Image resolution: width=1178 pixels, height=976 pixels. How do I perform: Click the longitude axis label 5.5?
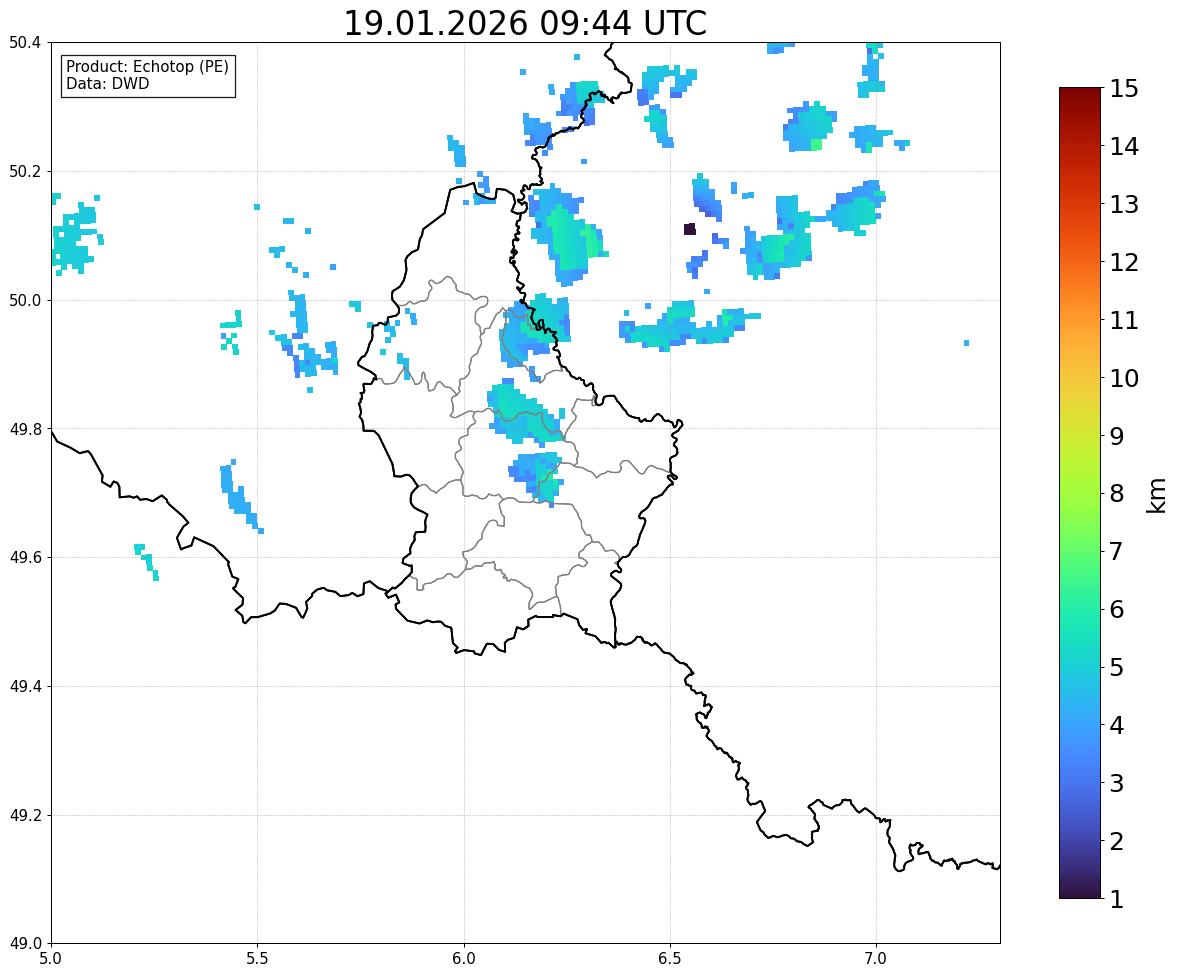pyautogui.click(x=257, y=959)
